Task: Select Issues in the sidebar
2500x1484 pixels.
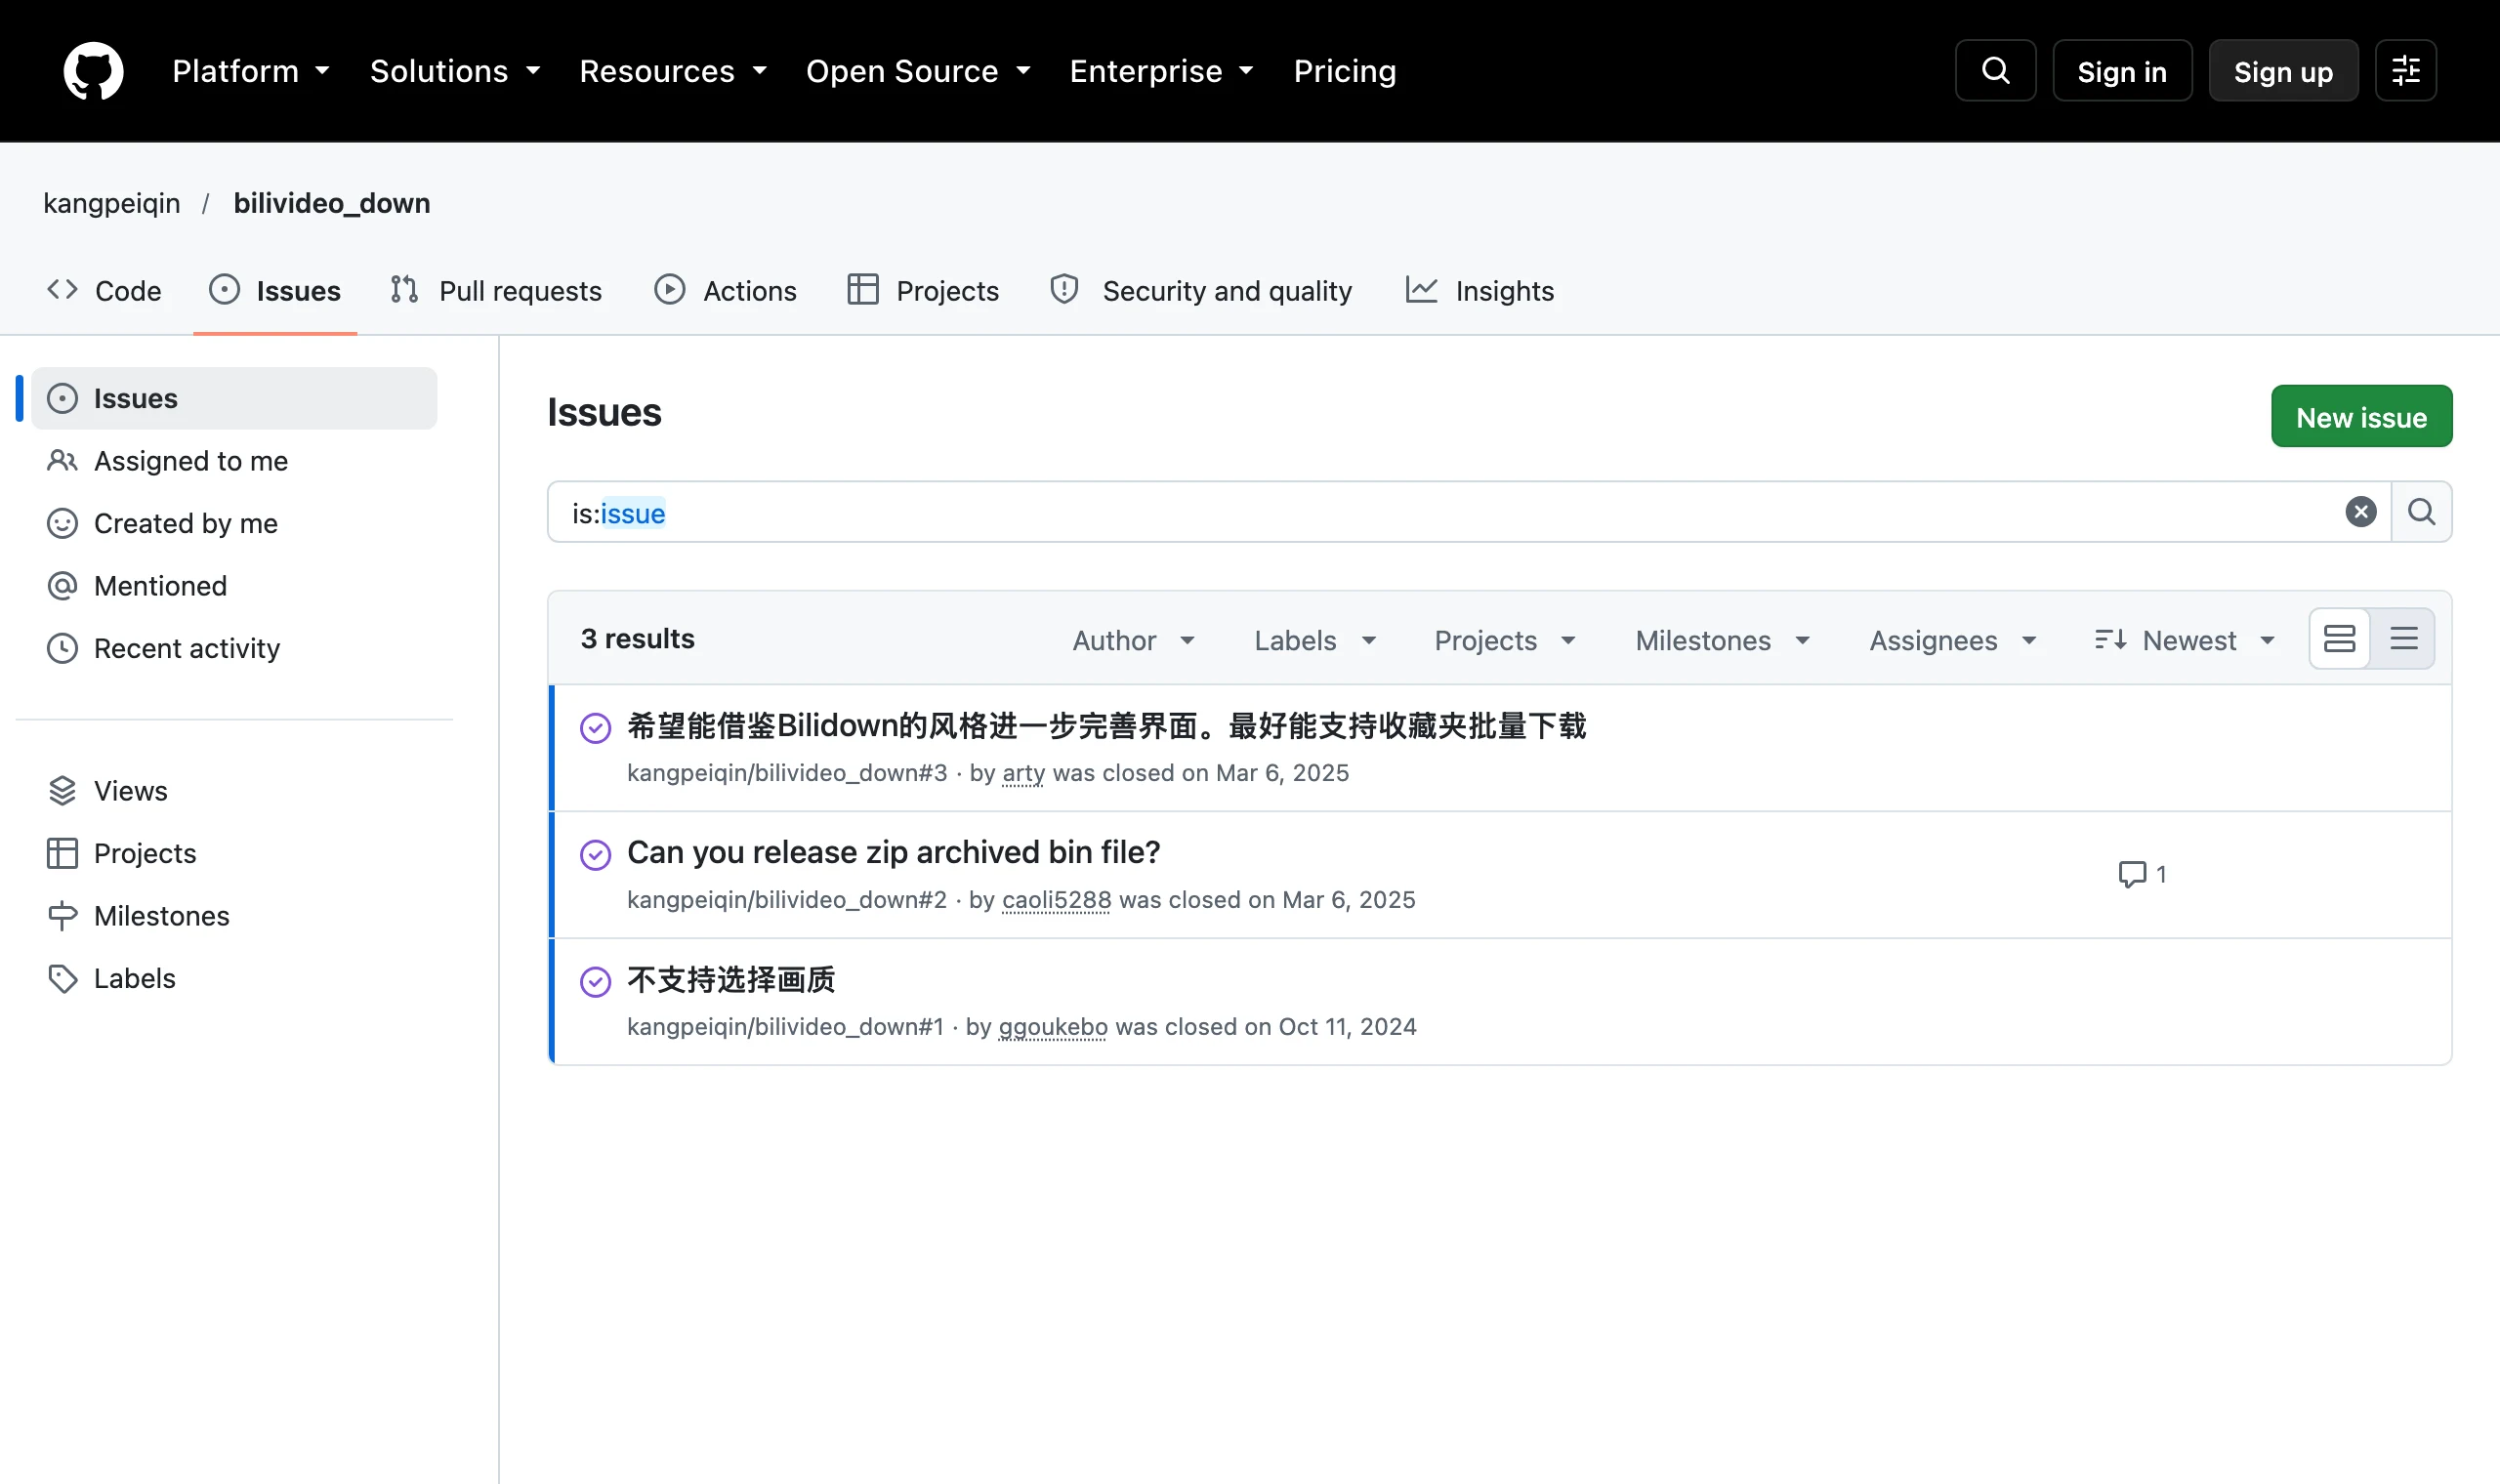Action: point(234,398)
